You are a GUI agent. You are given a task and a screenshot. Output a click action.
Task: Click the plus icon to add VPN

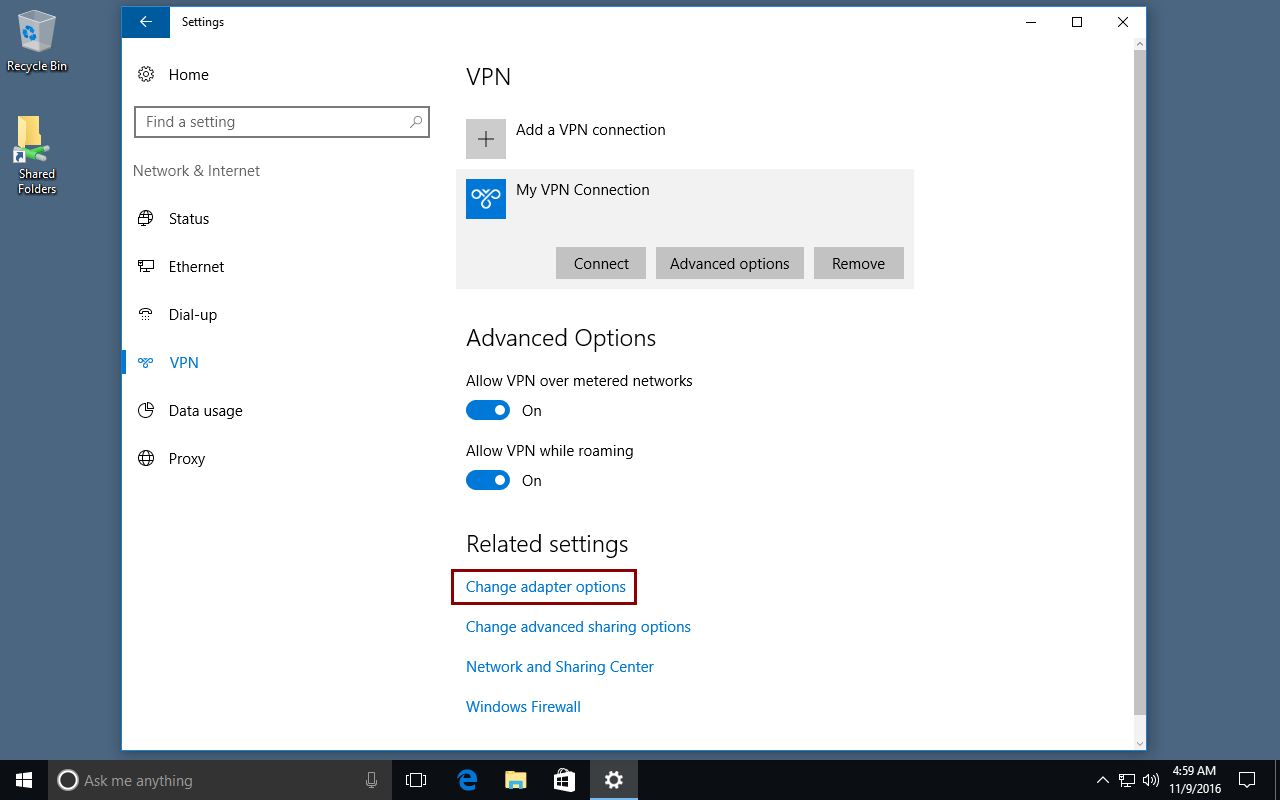486,139
